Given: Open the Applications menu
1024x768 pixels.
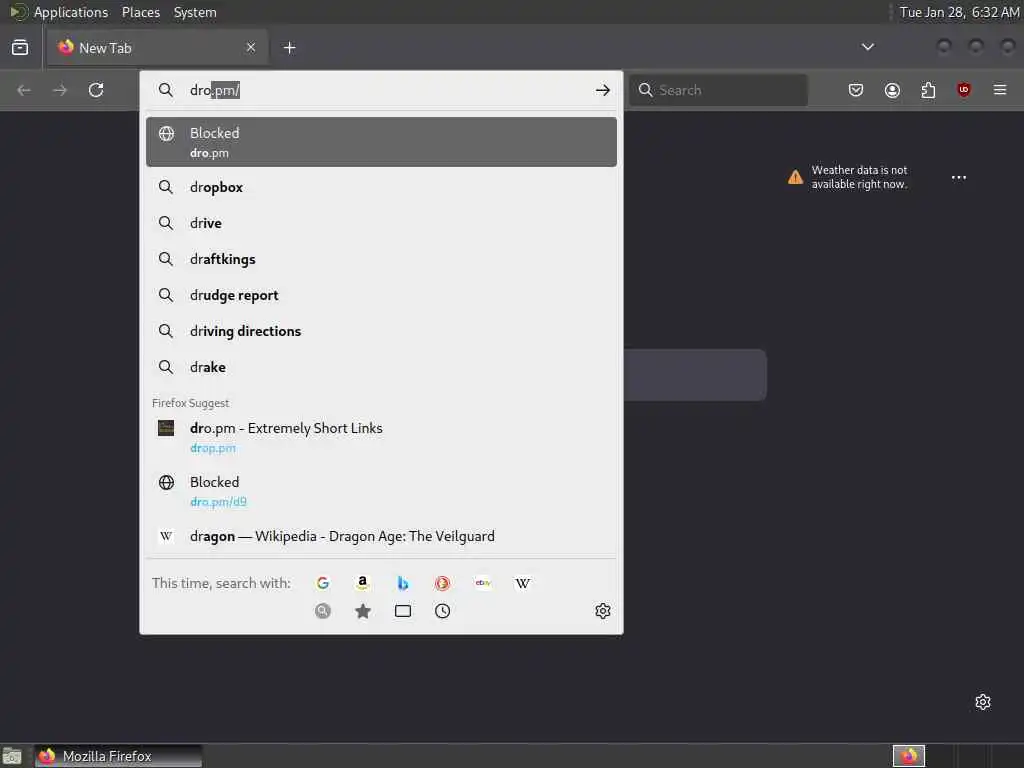Looking at the screenshot, I should tap(71, 12).
